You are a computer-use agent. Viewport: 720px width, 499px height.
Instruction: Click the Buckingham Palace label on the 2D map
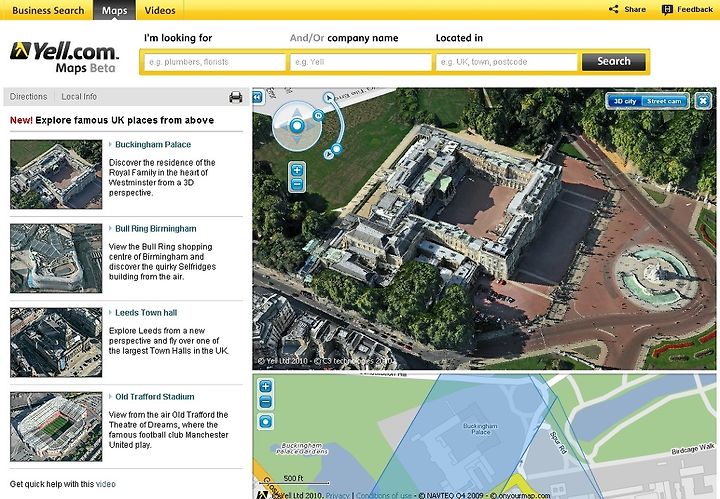[x=480, y=429]
